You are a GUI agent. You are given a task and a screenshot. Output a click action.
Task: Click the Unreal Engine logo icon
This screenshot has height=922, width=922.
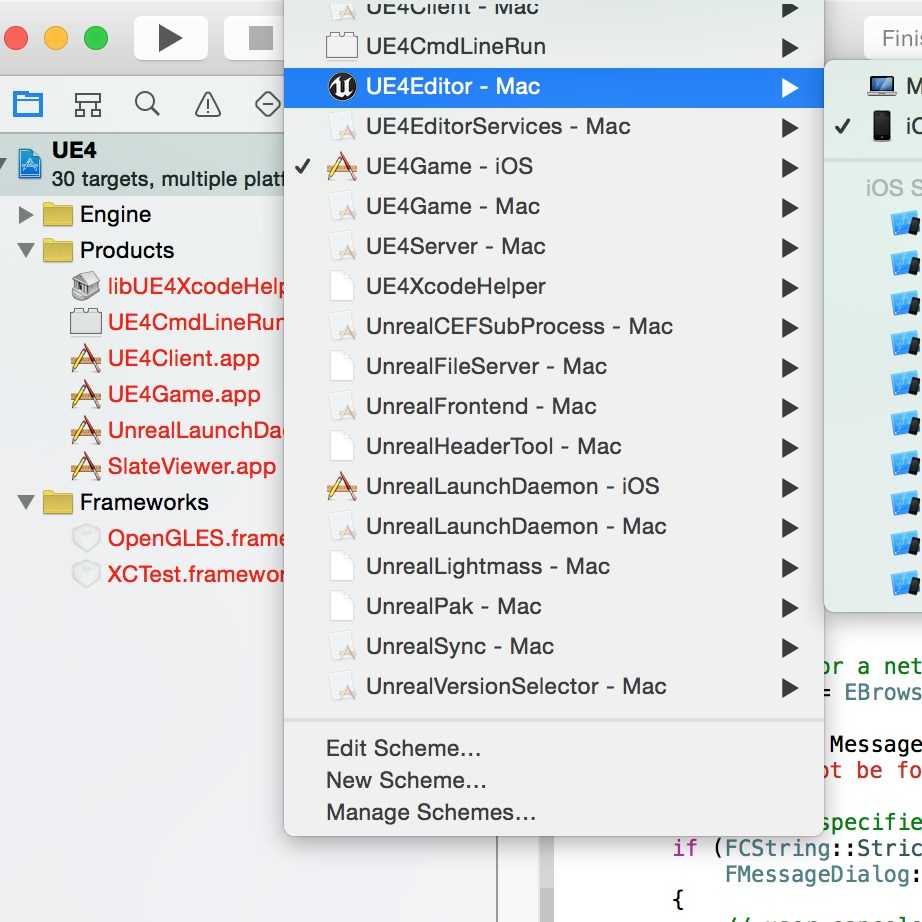(342, 87)
